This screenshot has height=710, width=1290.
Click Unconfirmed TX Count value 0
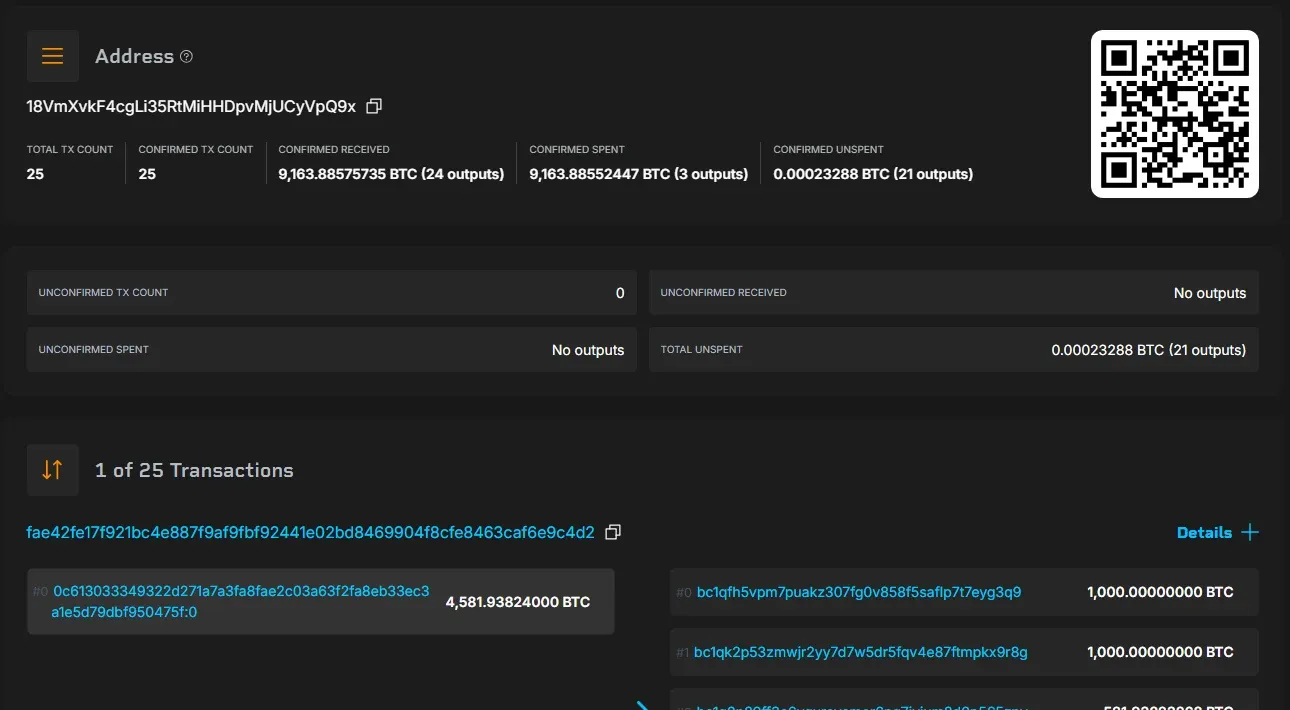tap(620, 293)
